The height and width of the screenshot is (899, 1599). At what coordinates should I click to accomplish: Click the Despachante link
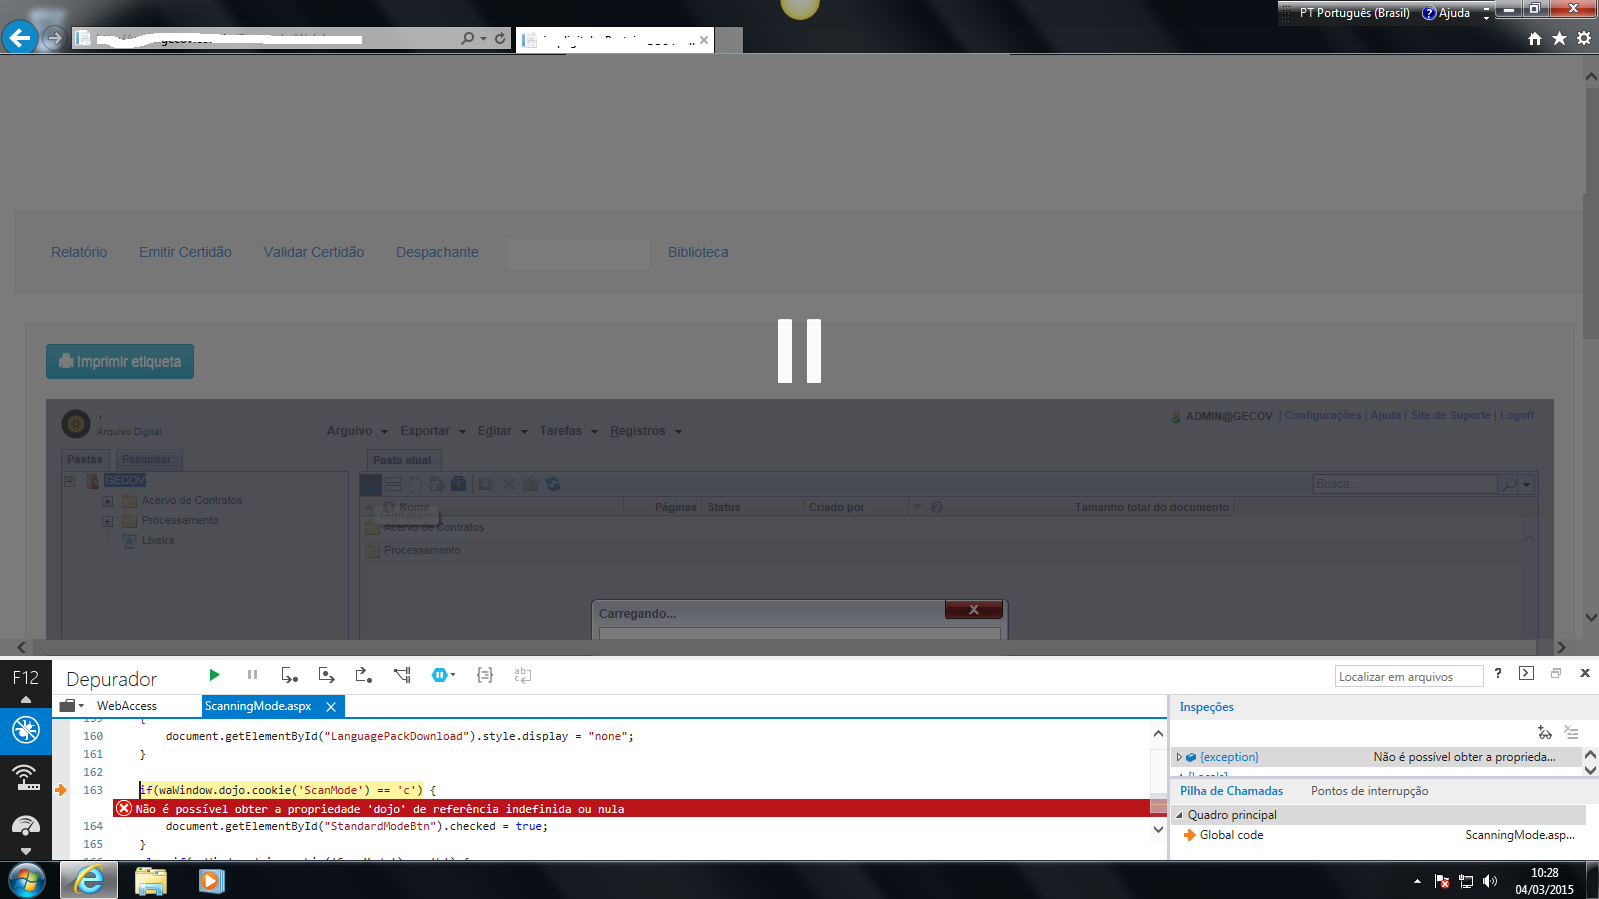pyautogui.click(x=437, y=252)
